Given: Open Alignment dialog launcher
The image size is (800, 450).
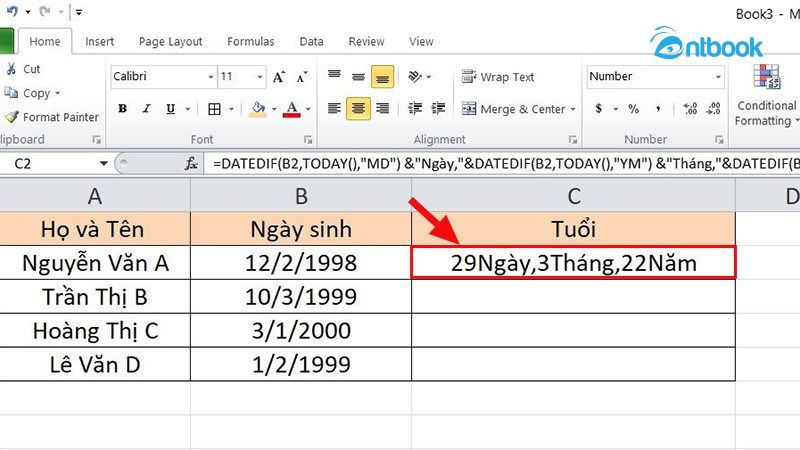Looking at the screenshot, I should pos(572,139).
